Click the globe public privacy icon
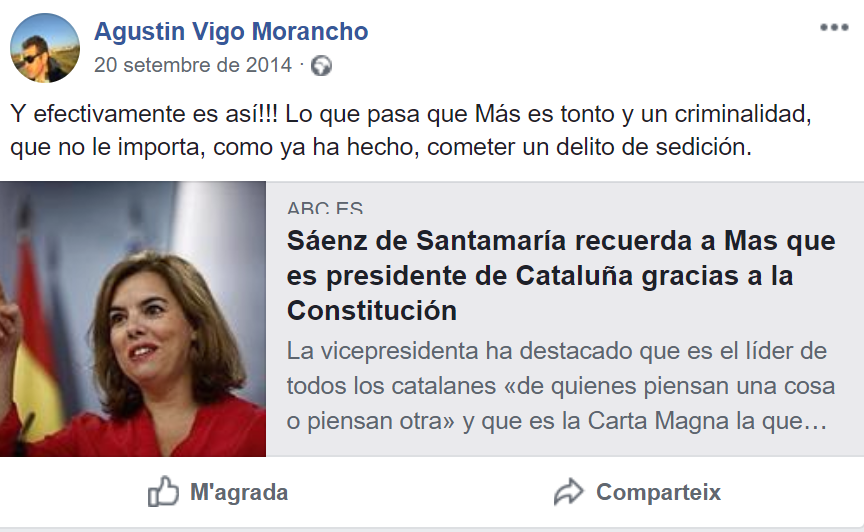Image resolution: width=864 pixels, height=532 pixels. [321, 66]
